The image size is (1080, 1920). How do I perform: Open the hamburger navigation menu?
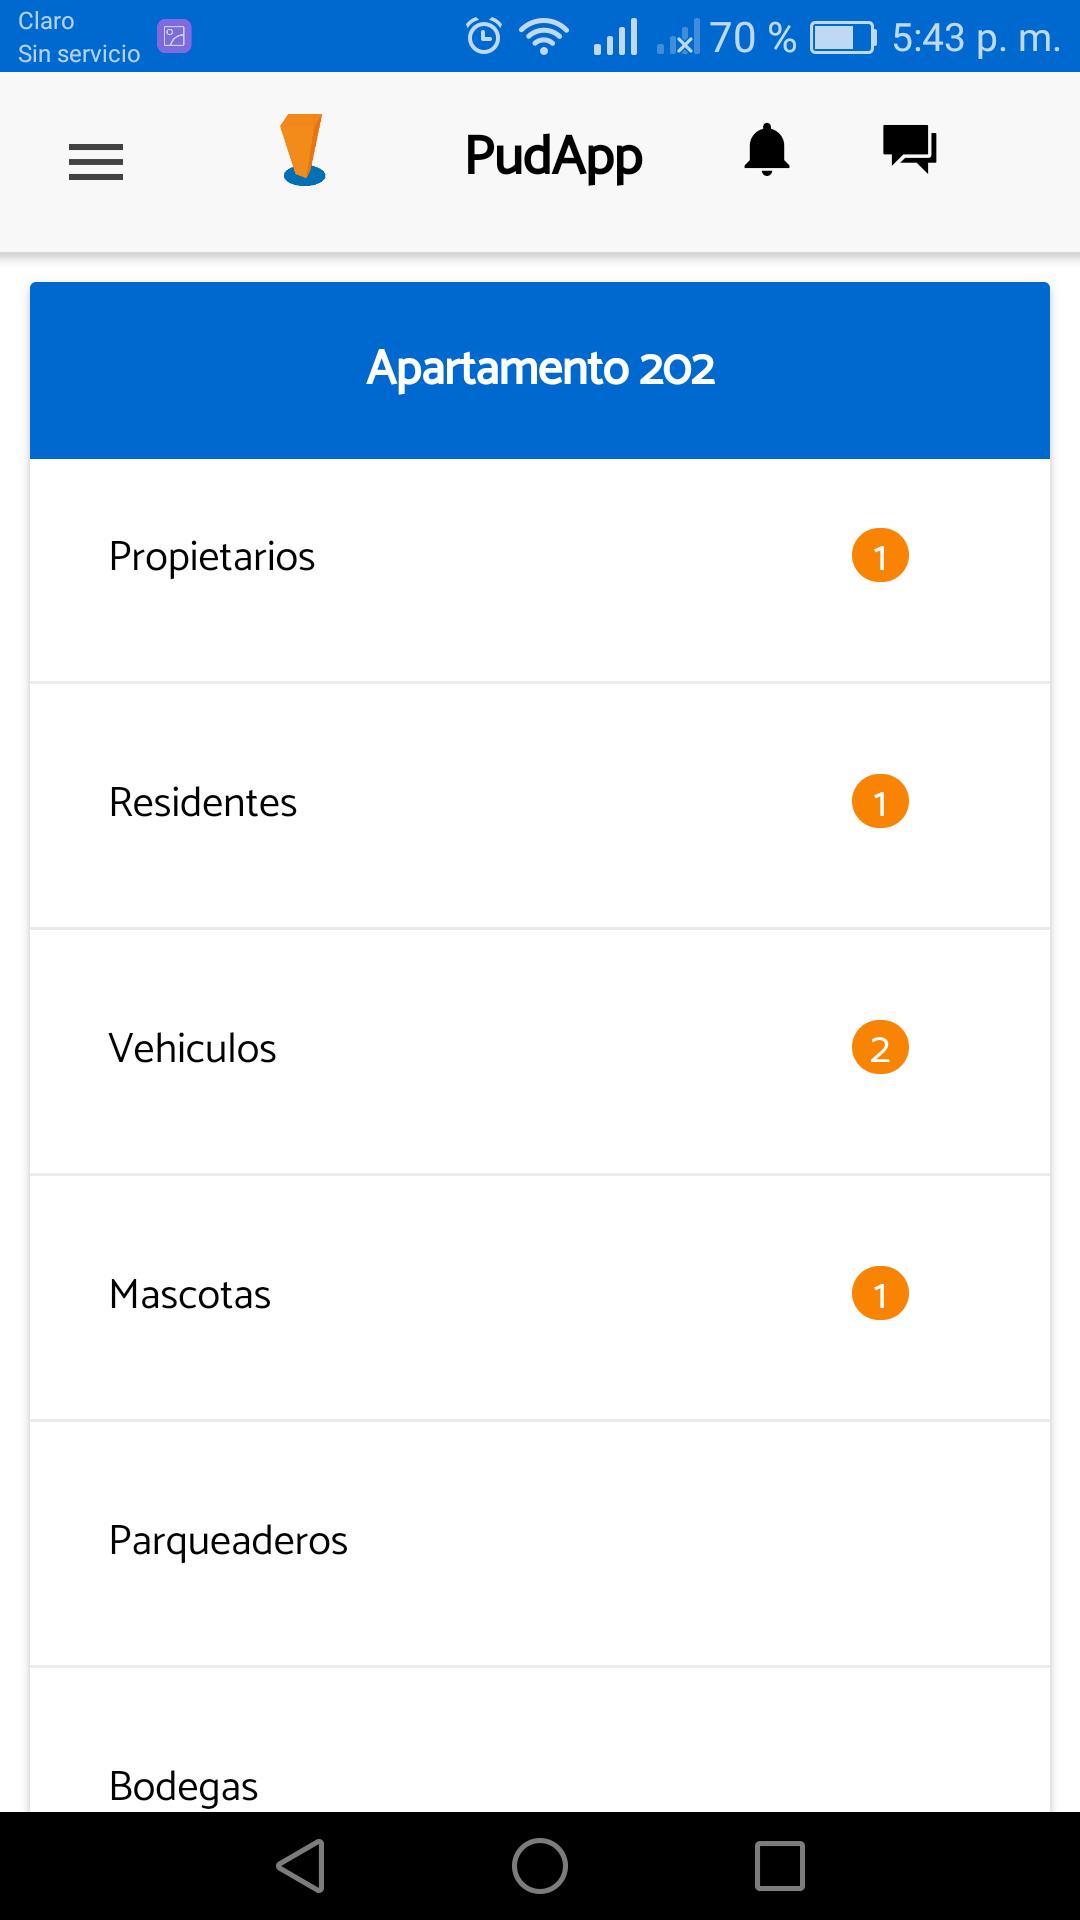point(96,161)
